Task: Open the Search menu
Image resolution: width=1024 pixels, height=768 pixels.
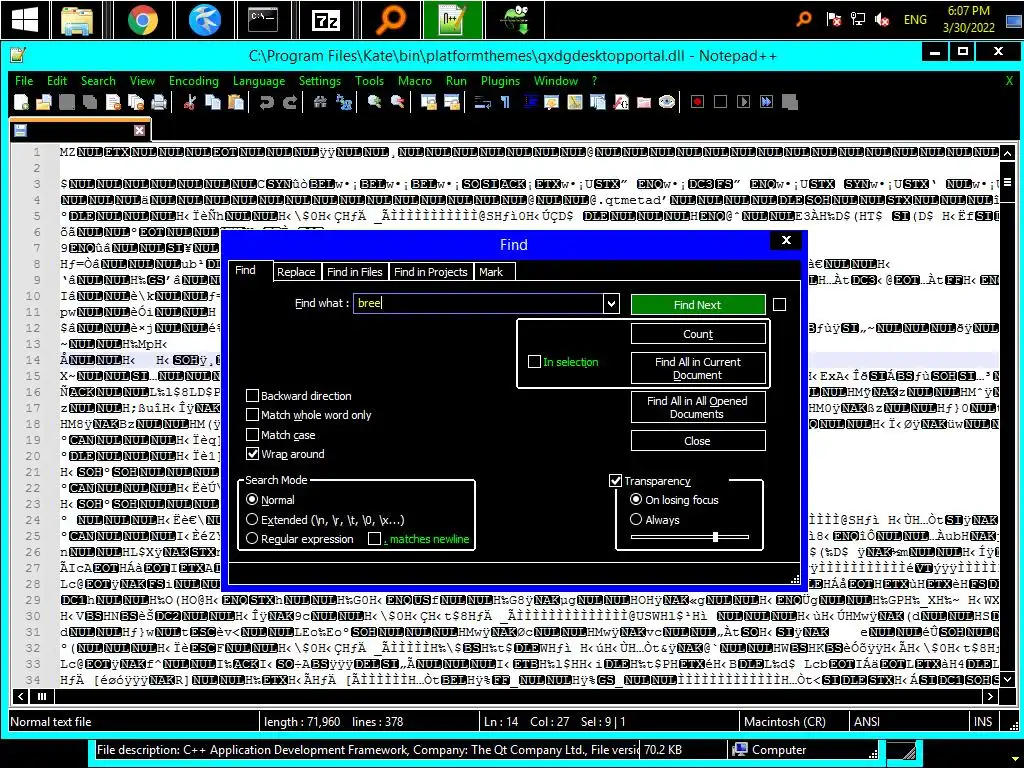Action: [x=98, y=81]
